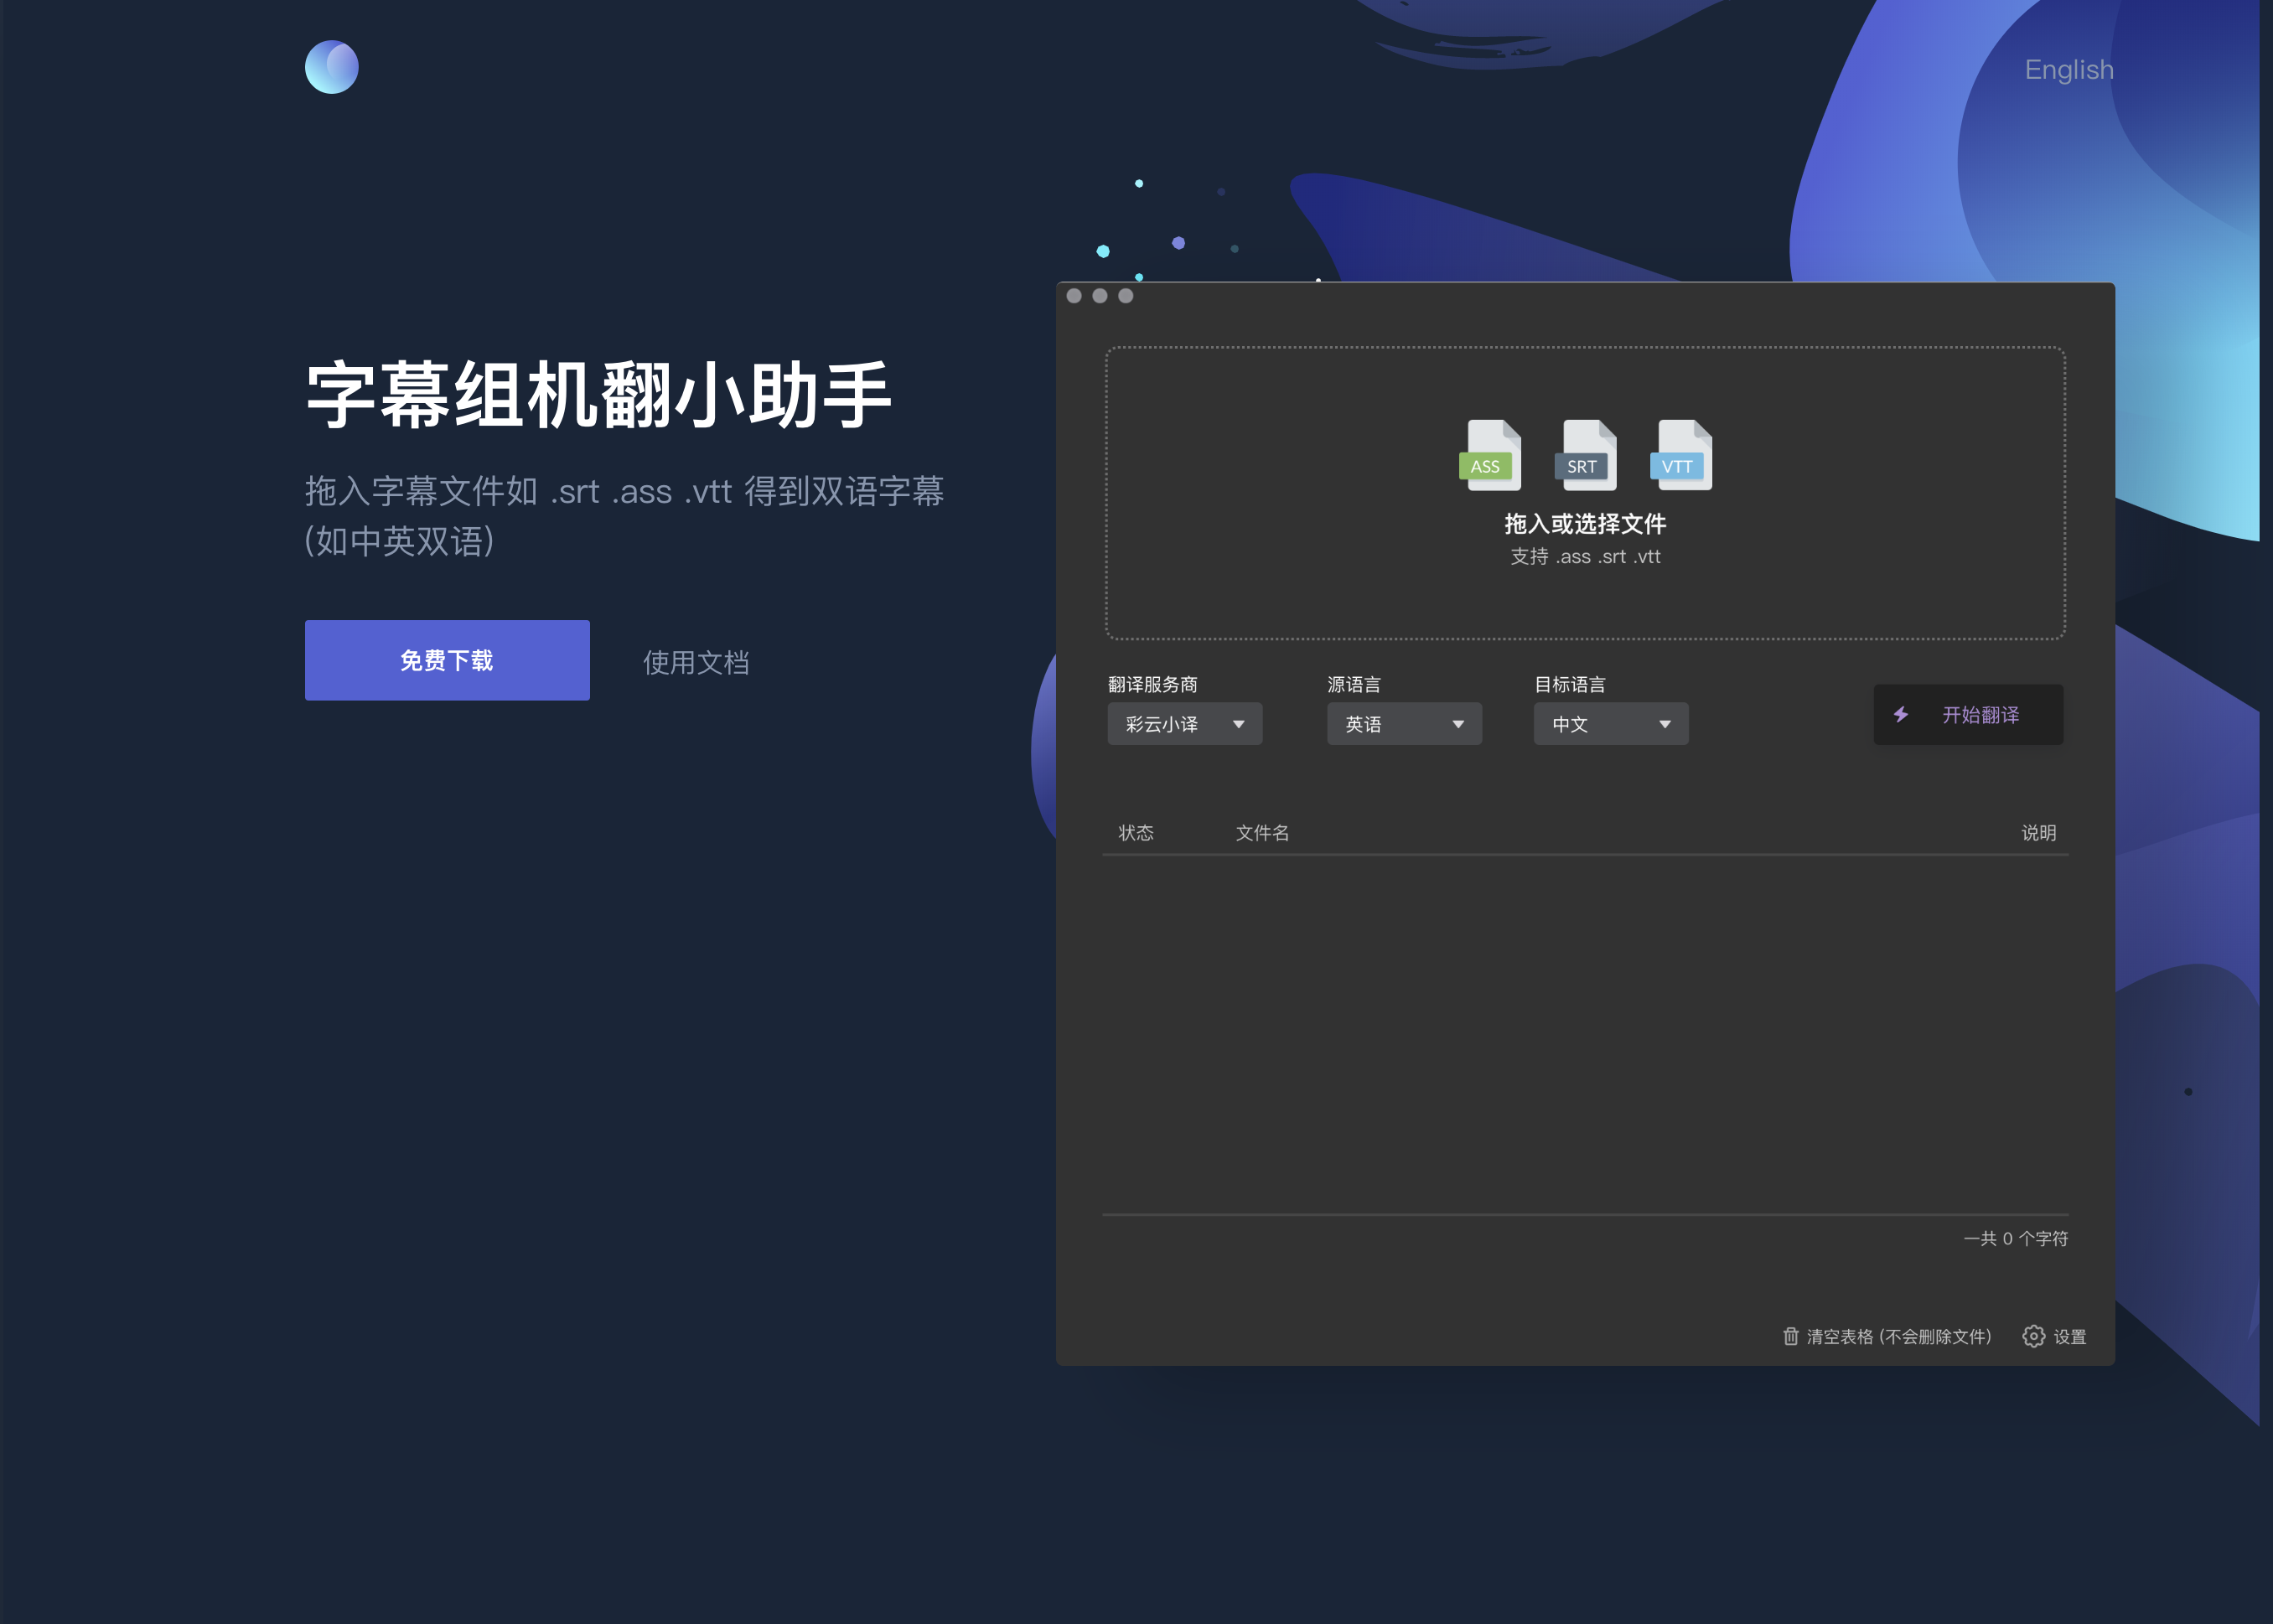Image resolution: width=2273 pixels, height=1624 pixels.
Task: Switch language to English
Action: click(x=2068, y=70)
